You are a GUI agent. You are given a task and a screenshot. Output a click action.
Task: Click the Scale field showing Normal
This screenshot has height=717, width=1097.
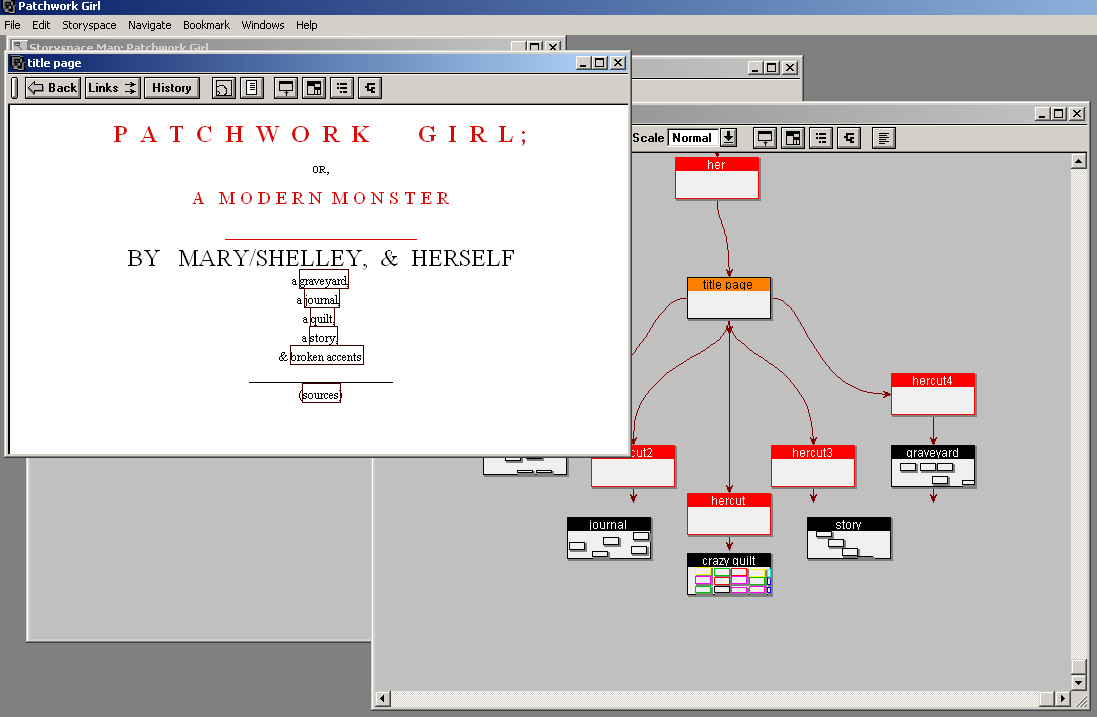693,138
